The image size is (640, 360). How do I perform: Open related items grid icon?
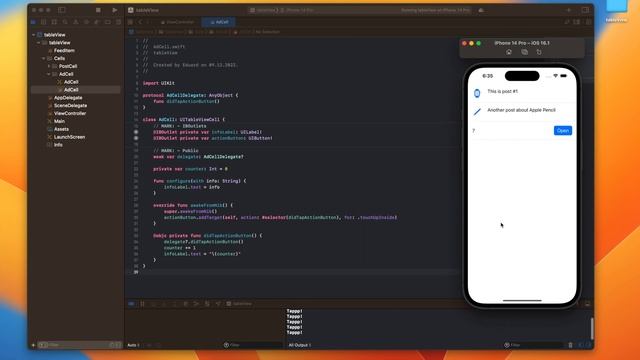[130, 22]
